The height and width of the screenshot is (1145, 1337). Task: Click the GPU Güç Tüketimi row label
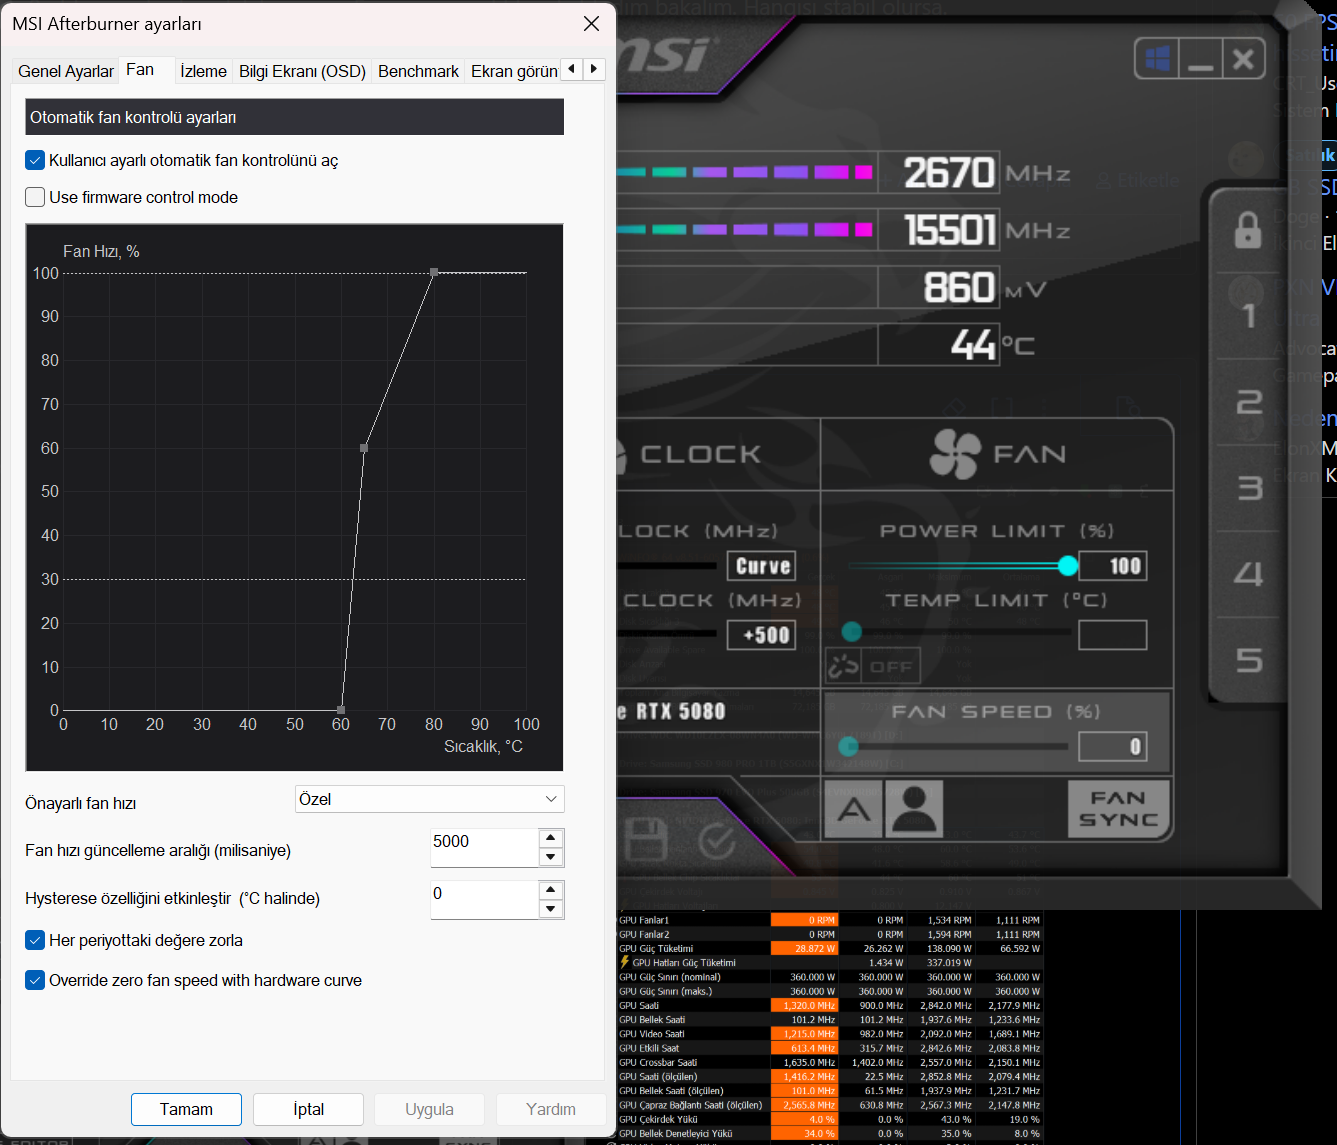pyautogui.click(x=656, y=948)
